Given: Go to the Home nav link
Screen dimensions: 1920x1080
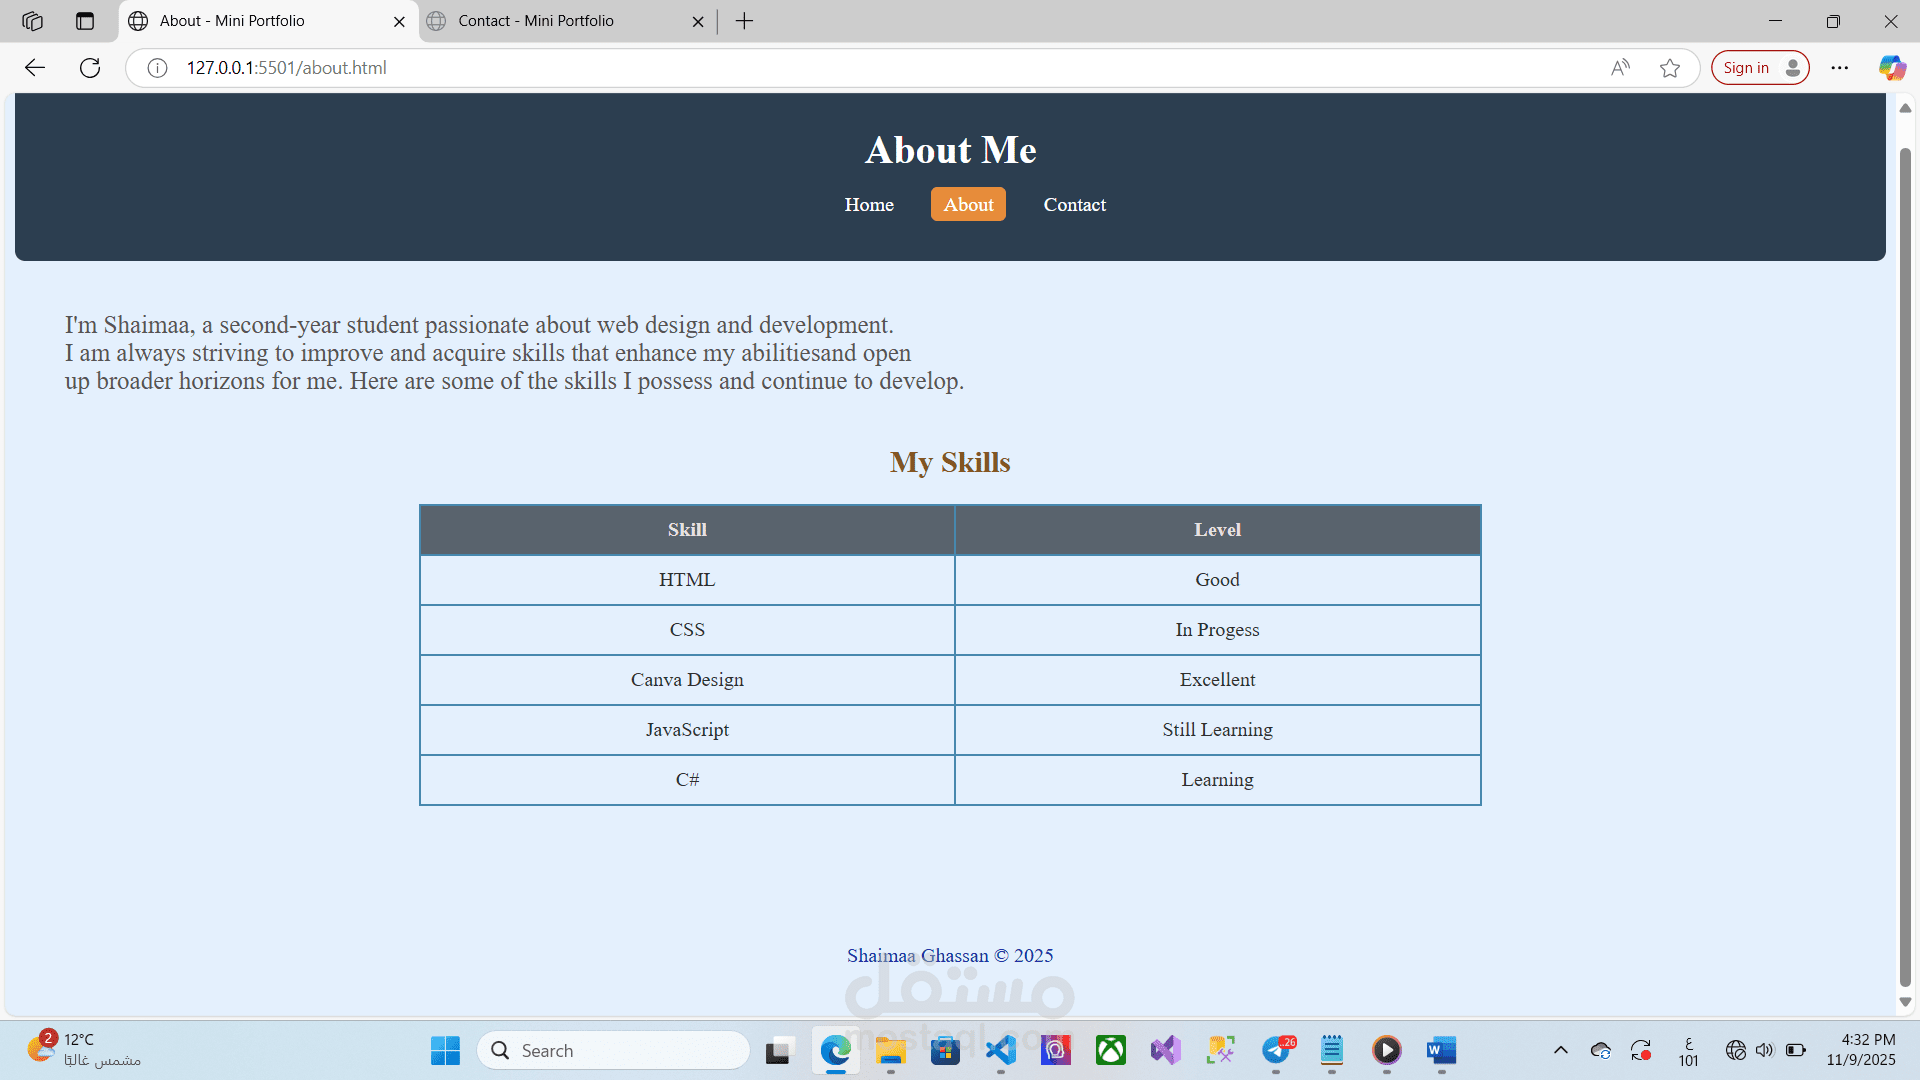Looking at the screenshot, I should pos(868,205).
